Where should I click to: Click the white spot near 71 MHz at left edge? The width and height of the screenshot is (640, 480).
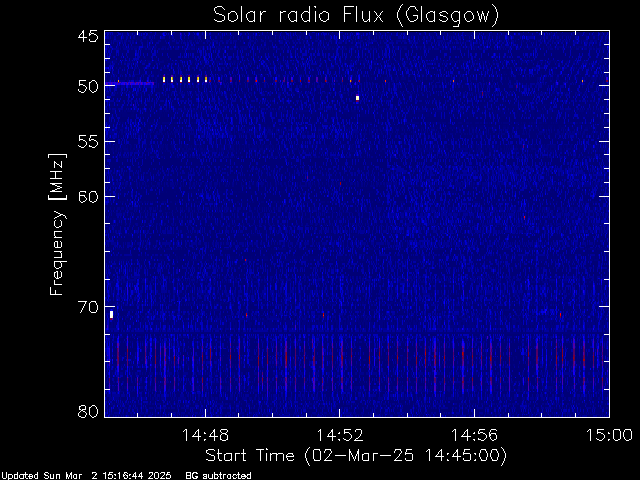pyautogui.click(x=111, y=315)
